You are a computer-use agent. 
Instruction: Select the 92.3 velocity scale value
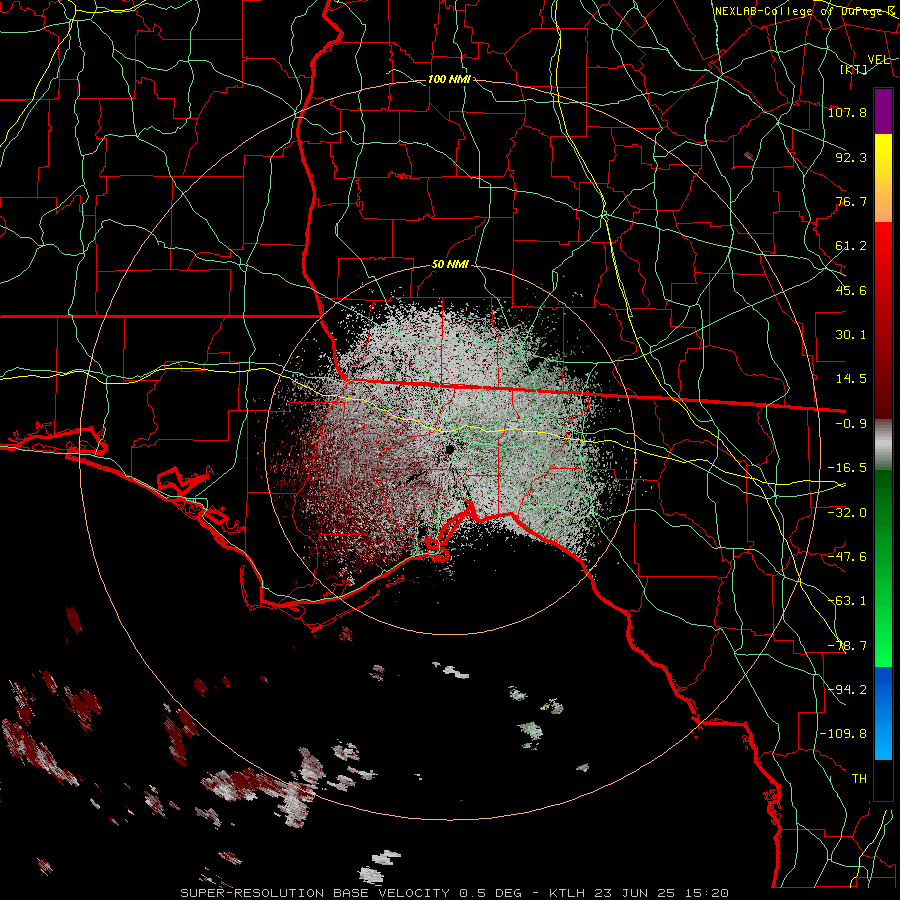point(851,157)
